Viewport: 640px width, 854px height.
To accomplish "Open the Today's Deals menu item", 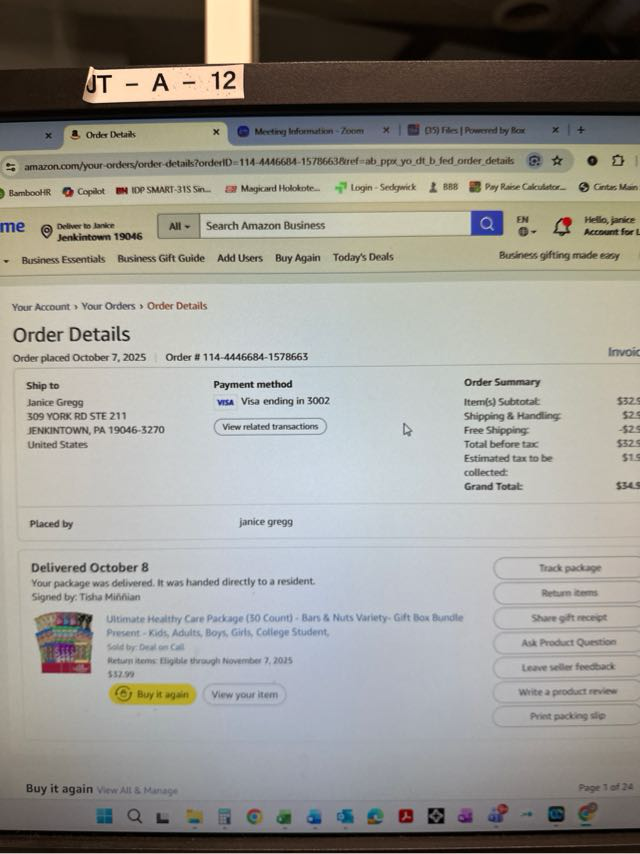I will [363, 257].
